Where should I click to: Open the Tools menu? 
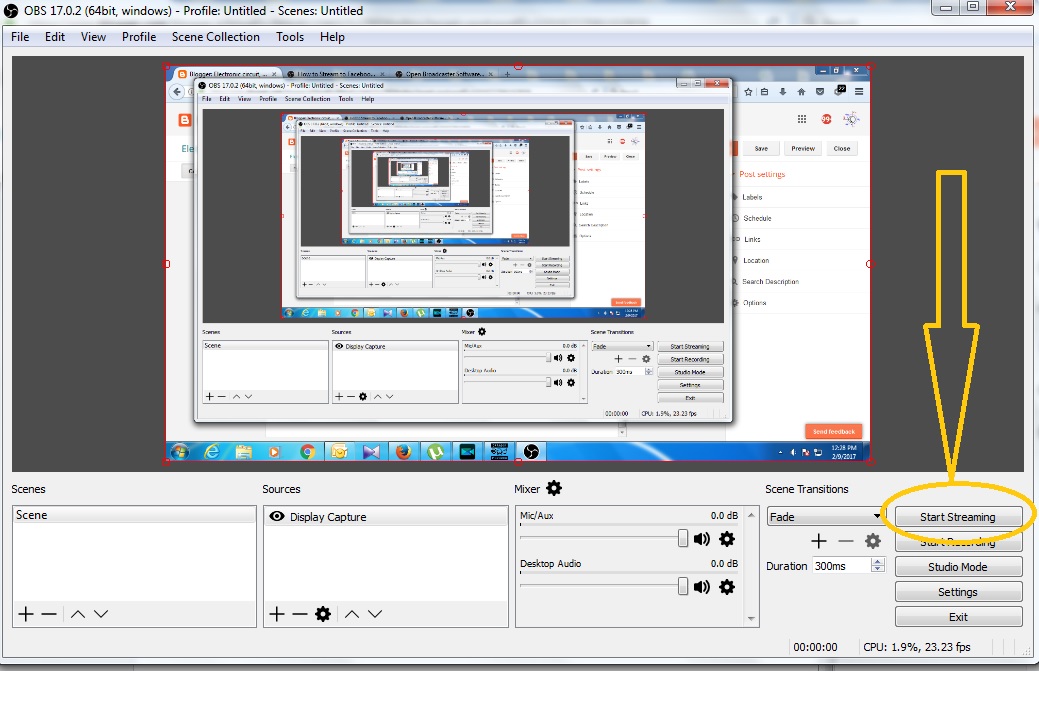pyautogui.click(x=290, y=37)
